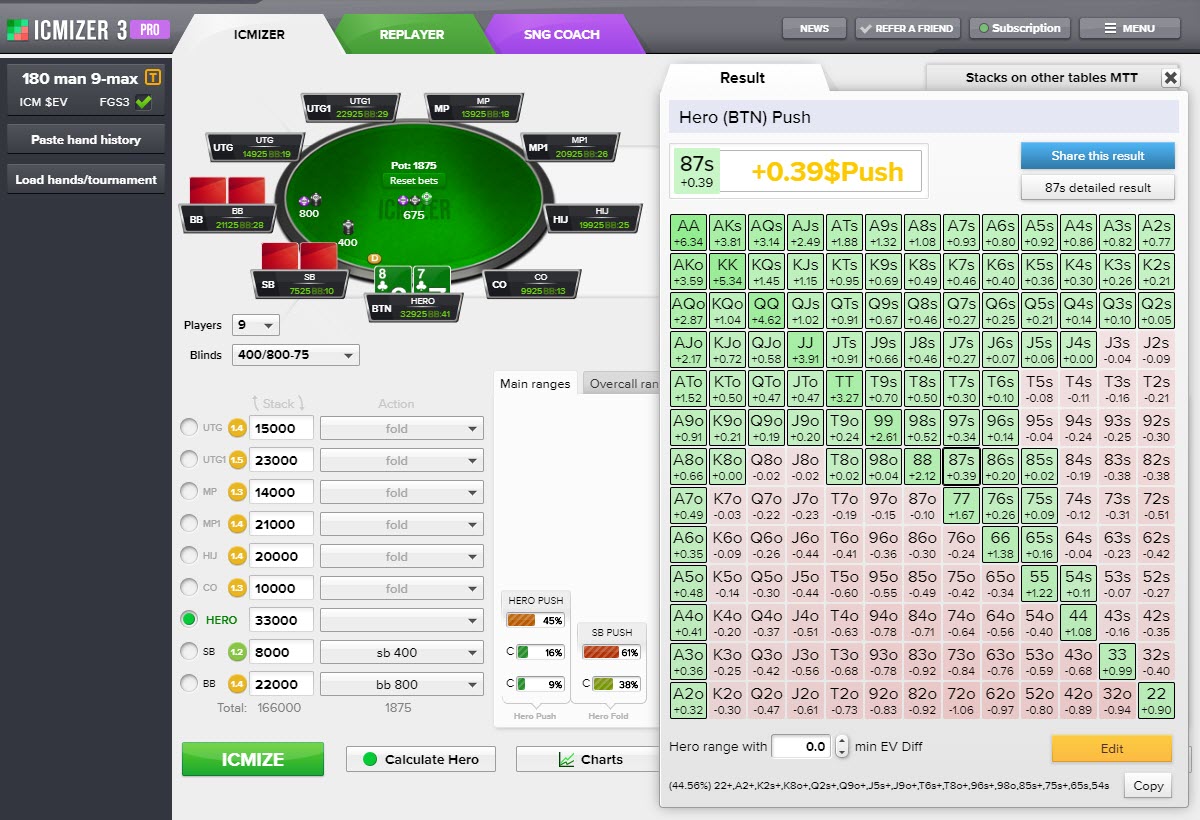Click the chart icon on Charts button

[x=566, y=760]
